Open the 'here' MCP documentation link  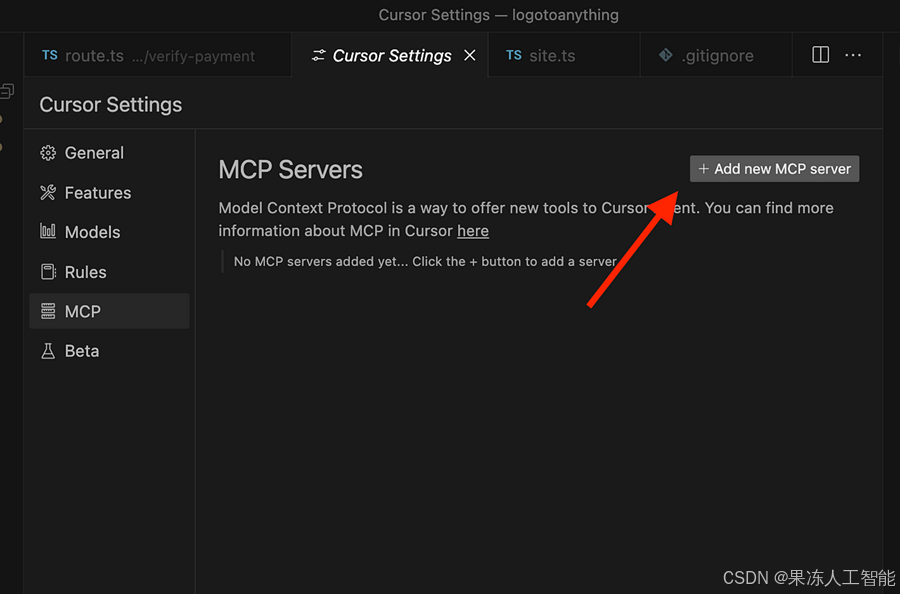click(473, 231)
